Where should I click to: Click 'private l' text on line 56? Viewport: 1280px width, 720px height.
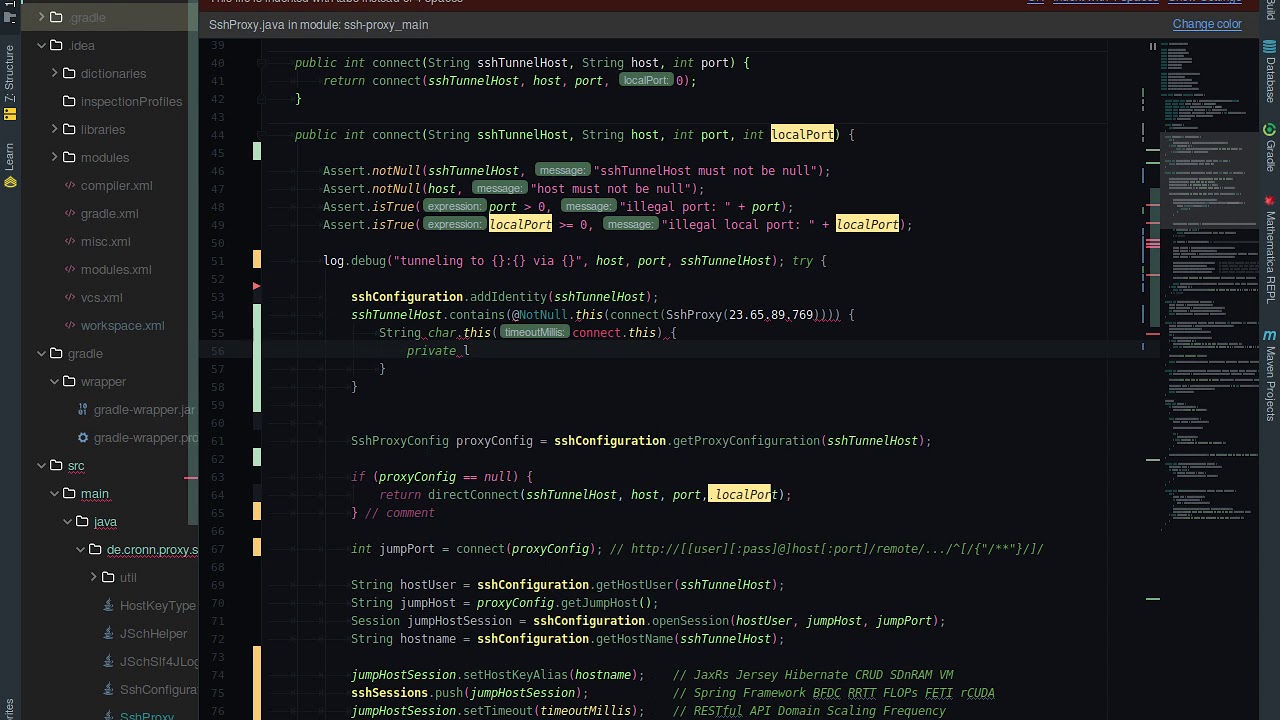point(438,350)
